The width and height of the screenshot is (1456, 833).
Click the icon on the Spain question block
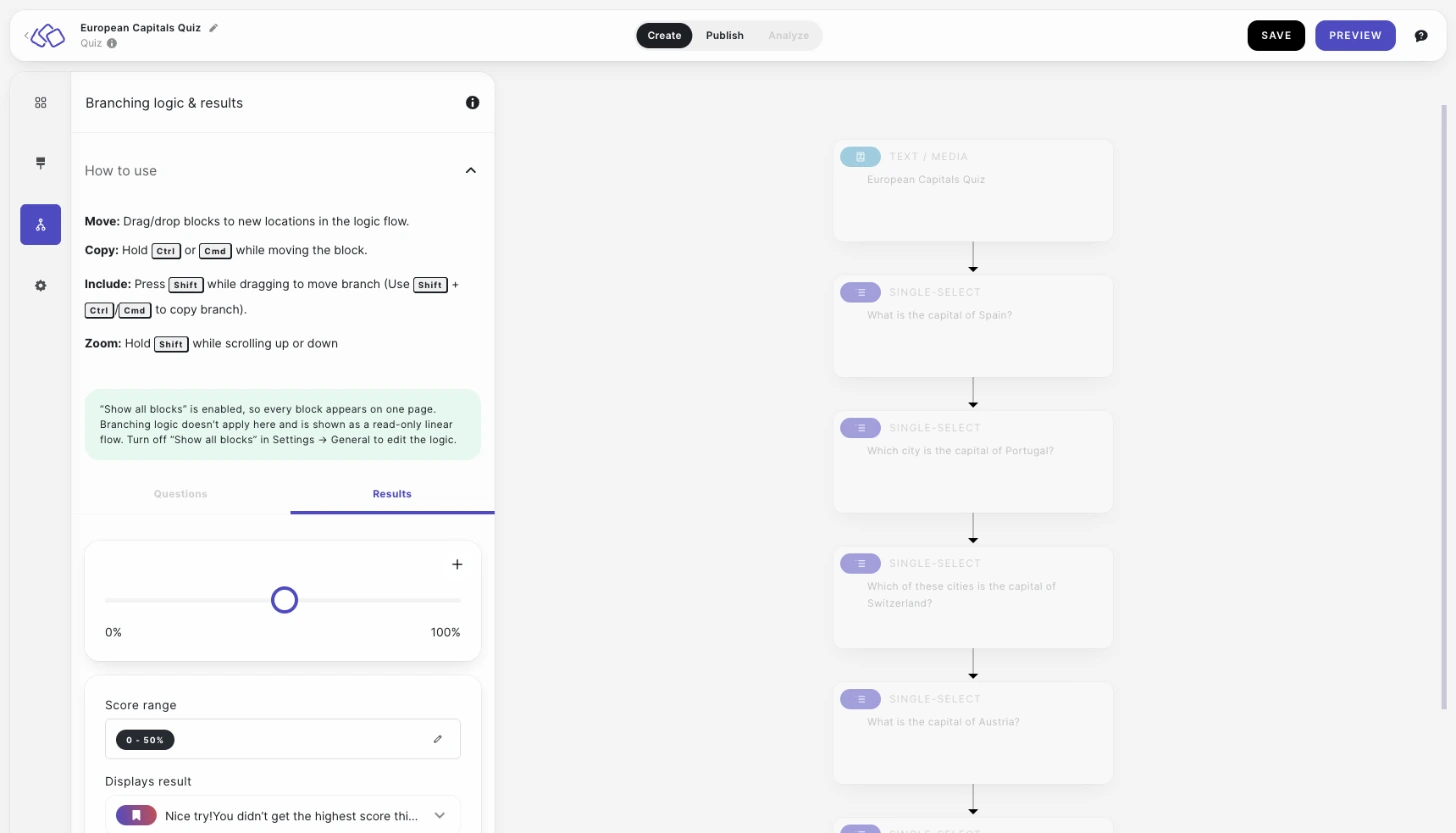(860, 292)
